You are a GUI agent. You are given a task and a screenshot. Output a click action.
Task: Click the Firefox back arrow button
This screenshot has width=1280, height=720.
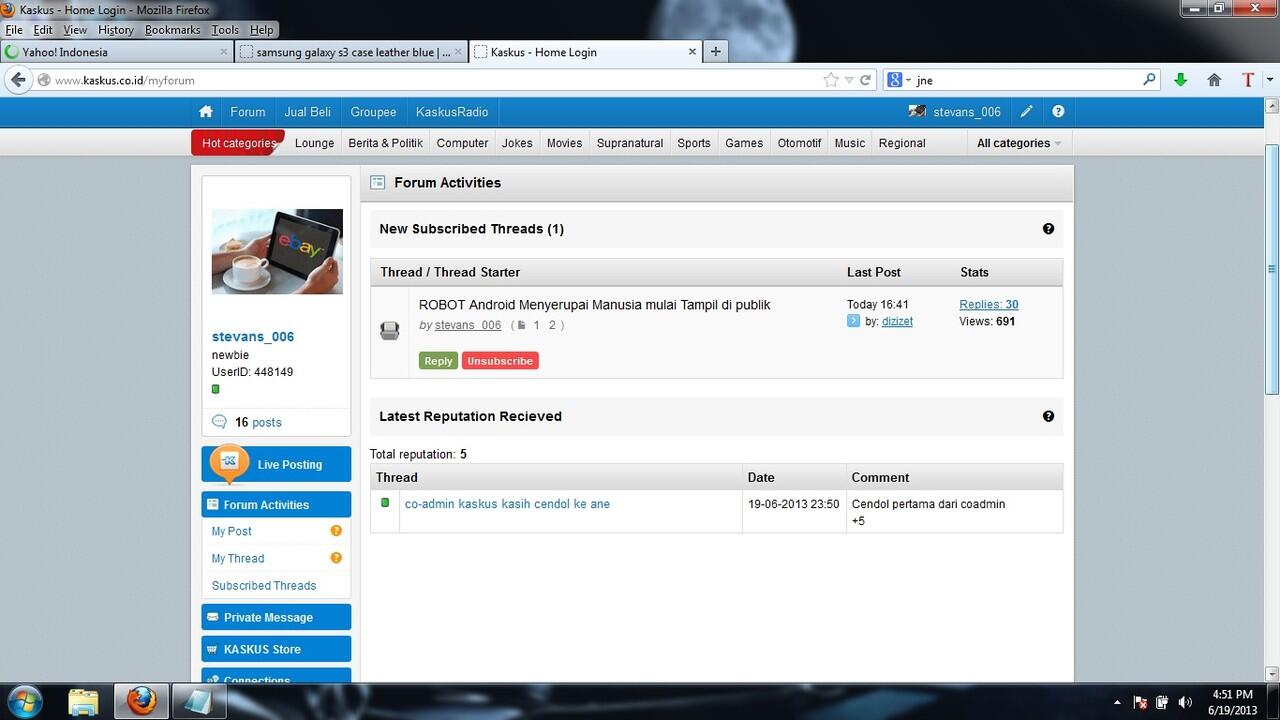[17, 80]
